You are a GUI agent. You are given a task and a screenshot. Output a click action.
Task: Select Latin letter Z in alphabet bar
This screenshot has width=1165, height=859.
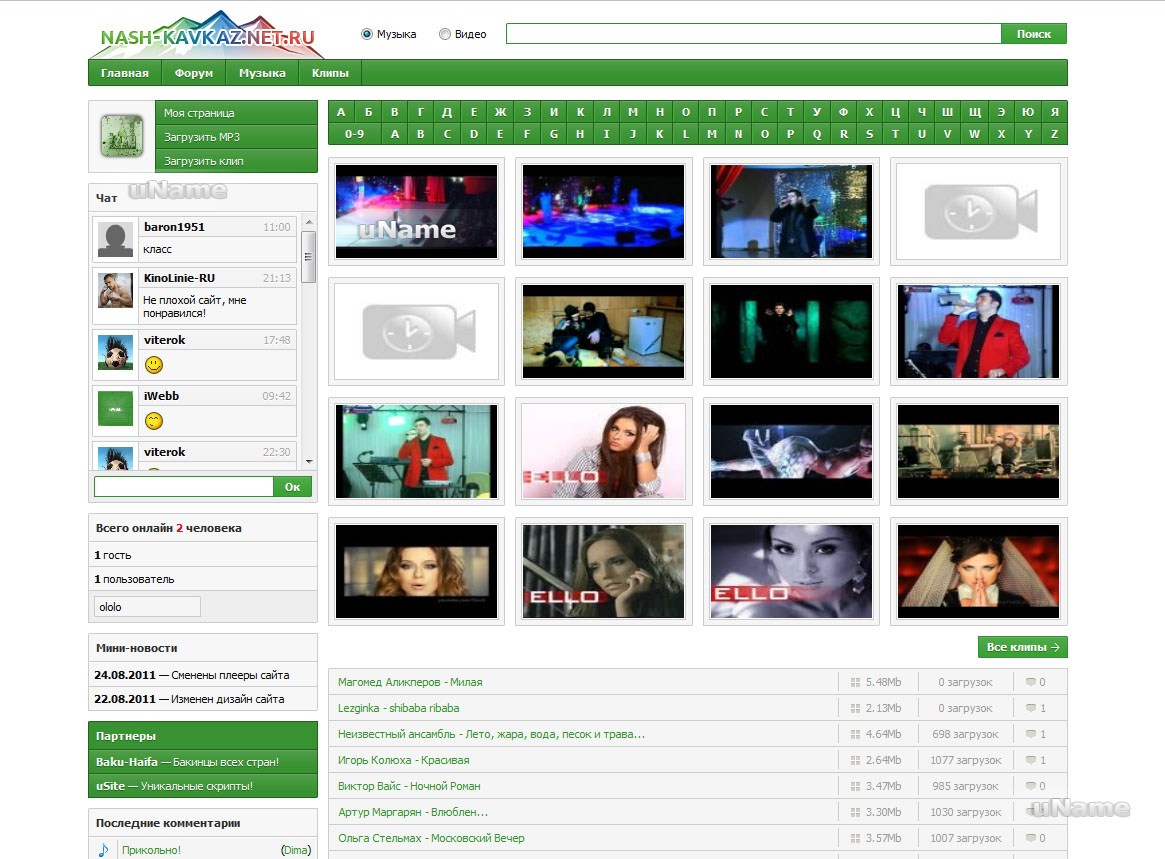tap(1054, 134)
